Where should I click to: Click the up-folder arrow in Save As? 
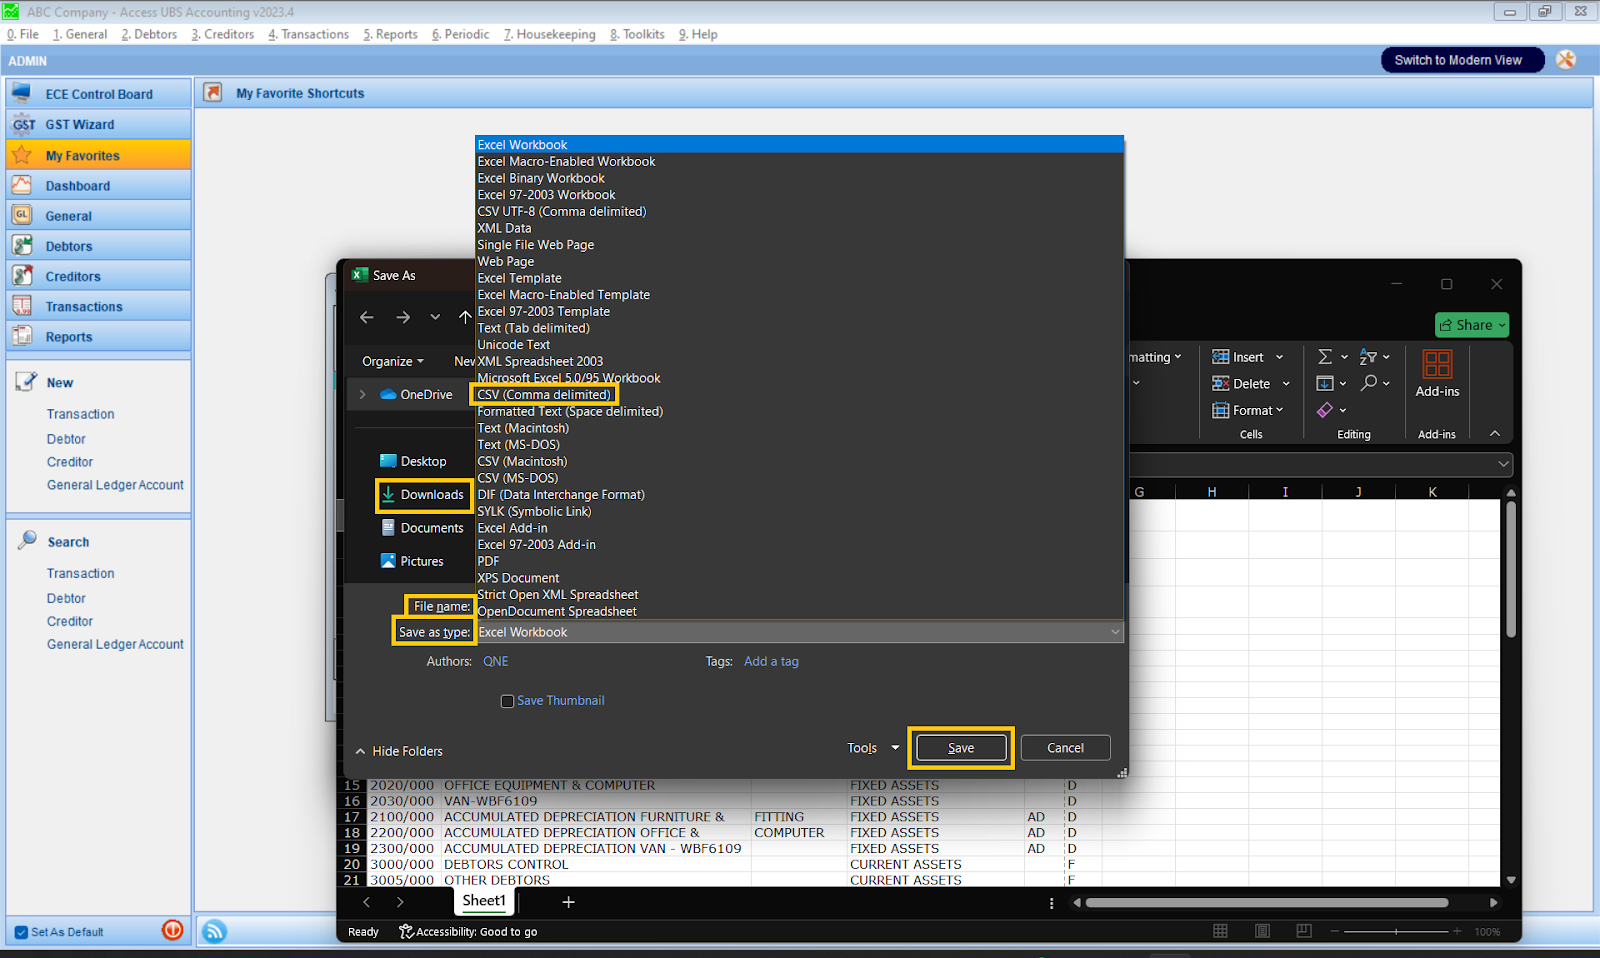tap(465, 317)
